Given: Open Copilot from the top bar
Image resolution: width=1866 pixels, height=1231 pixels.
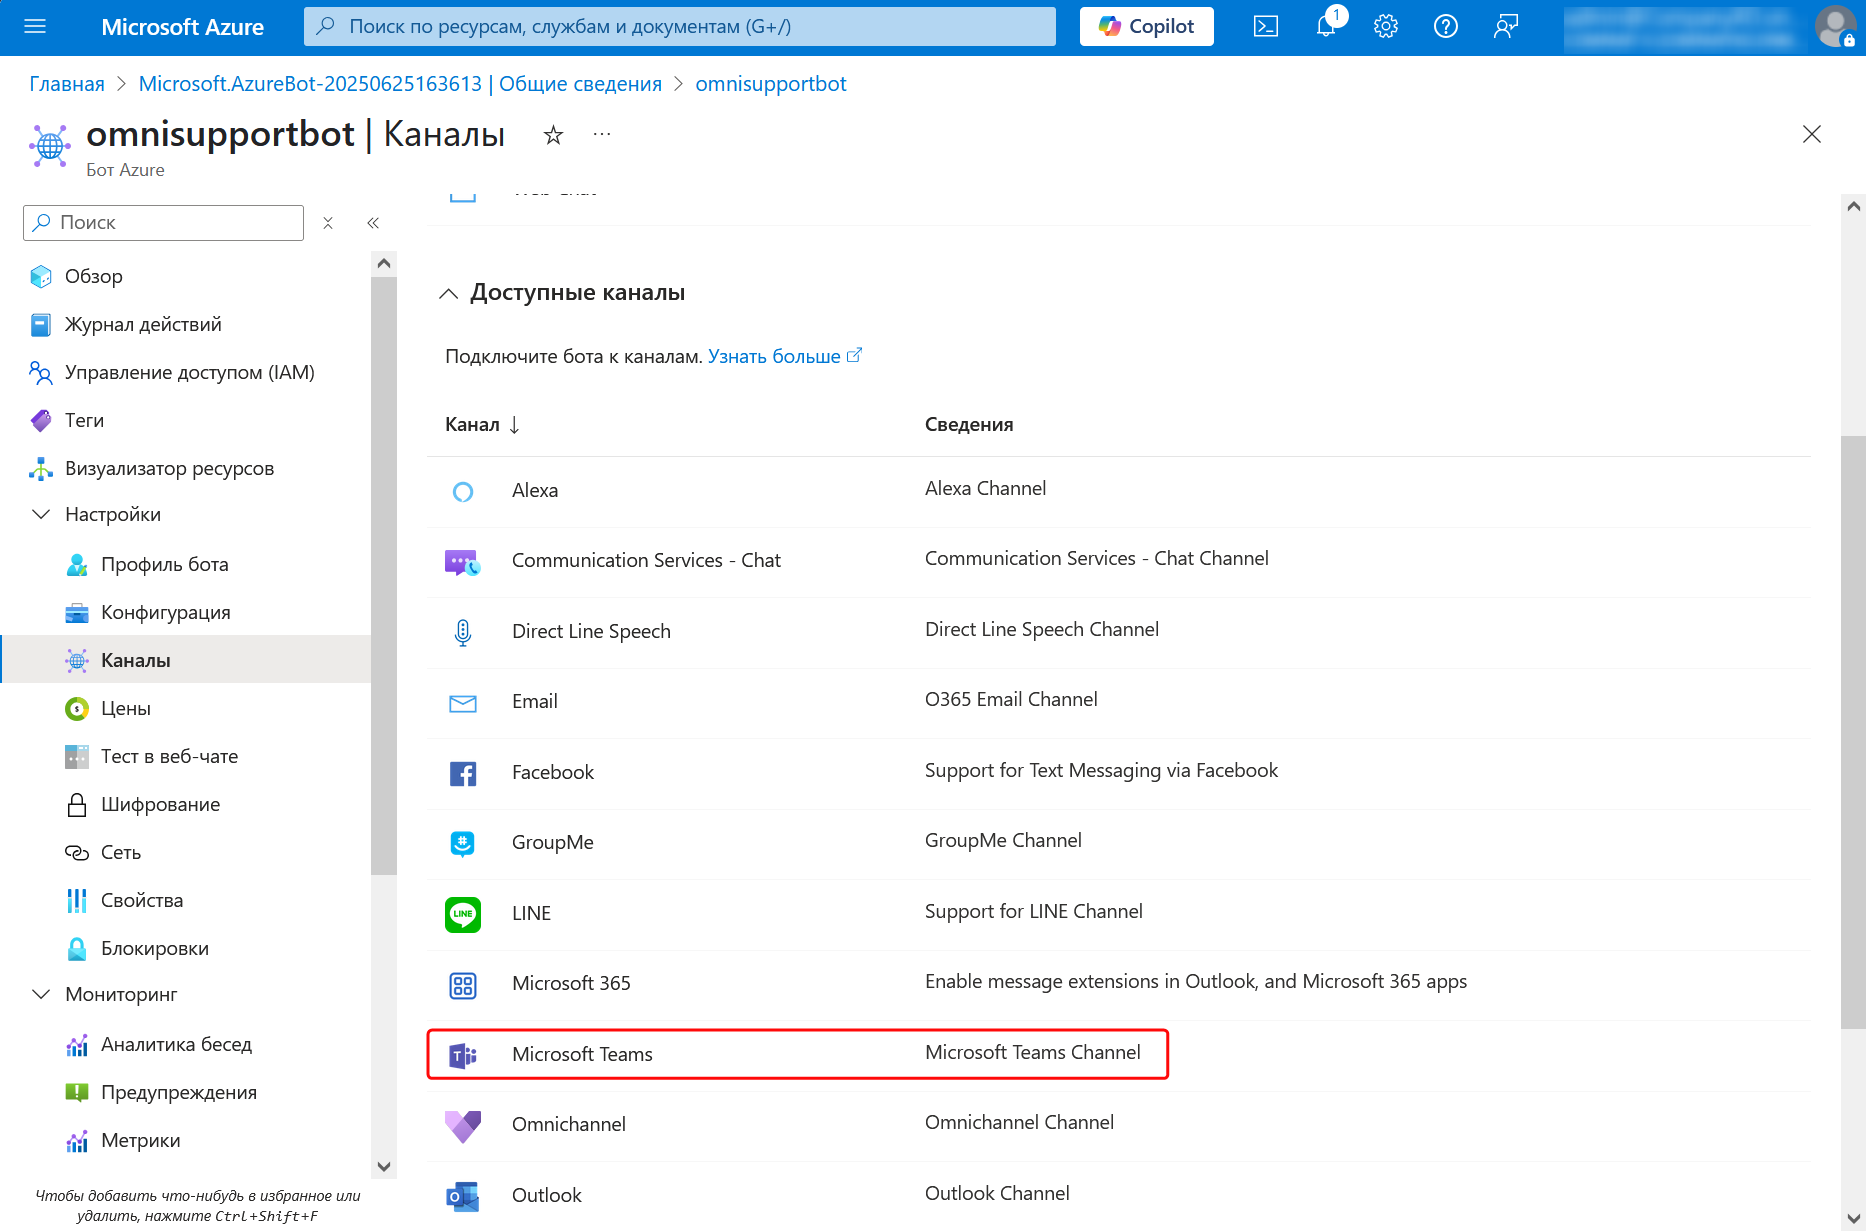Looking at the screenshot, I should click(1147, 27).
